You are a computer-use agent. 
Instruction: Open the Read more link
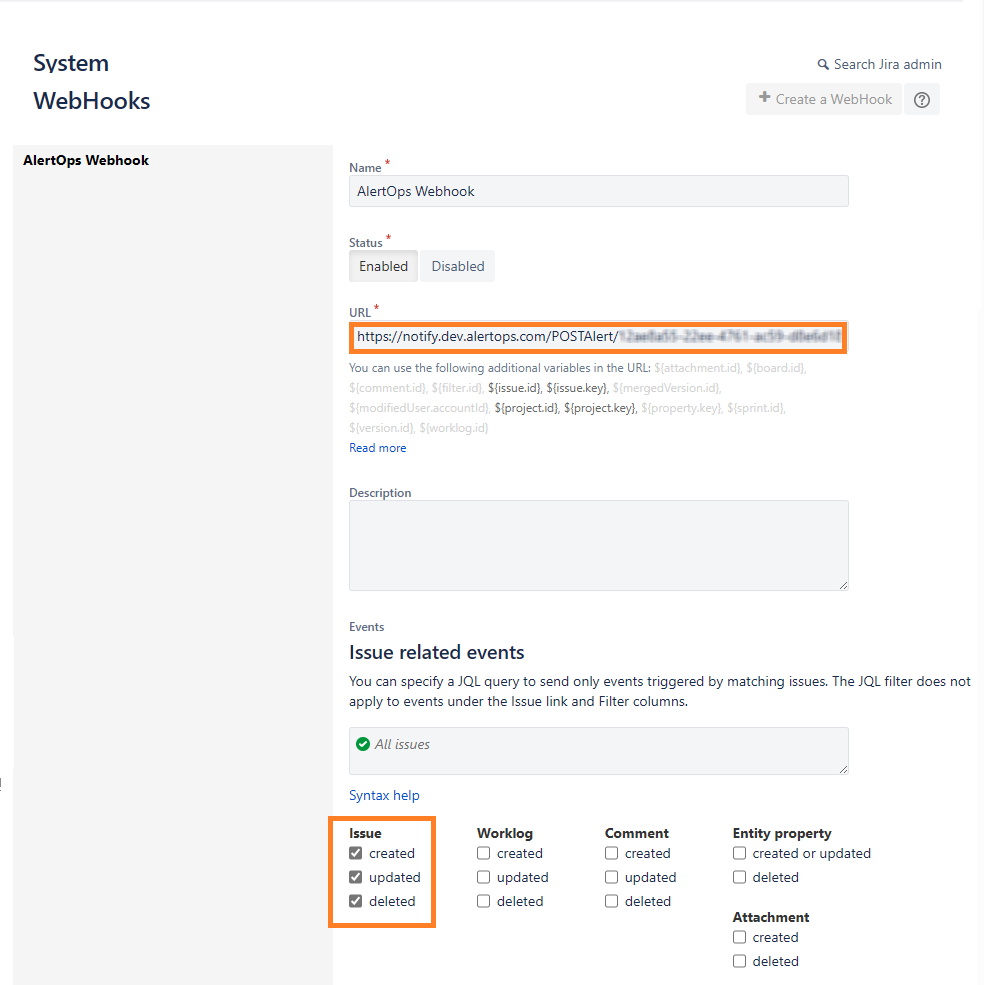point(377,448)
